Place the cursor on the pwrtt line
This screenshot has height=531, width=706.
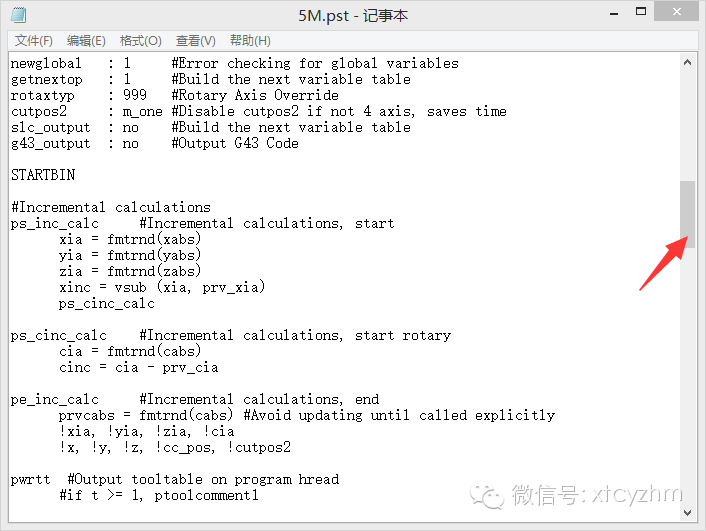[30, 479]
